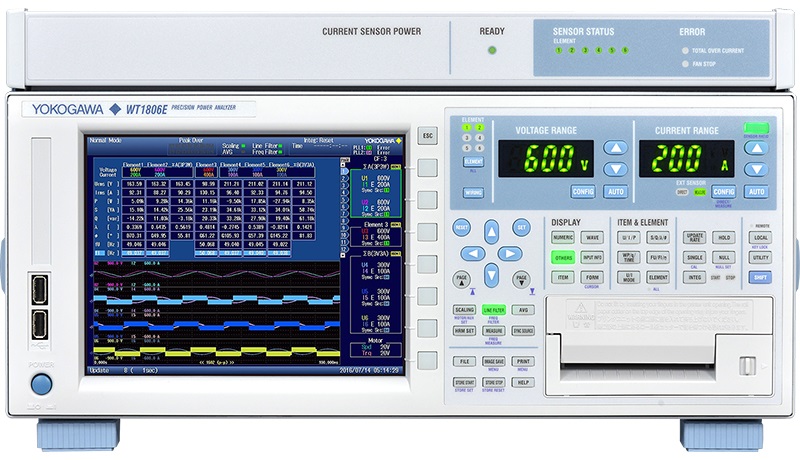Toggle the LINE FILTER button
This screenshot has width=800, height=460.
[493, 310]
